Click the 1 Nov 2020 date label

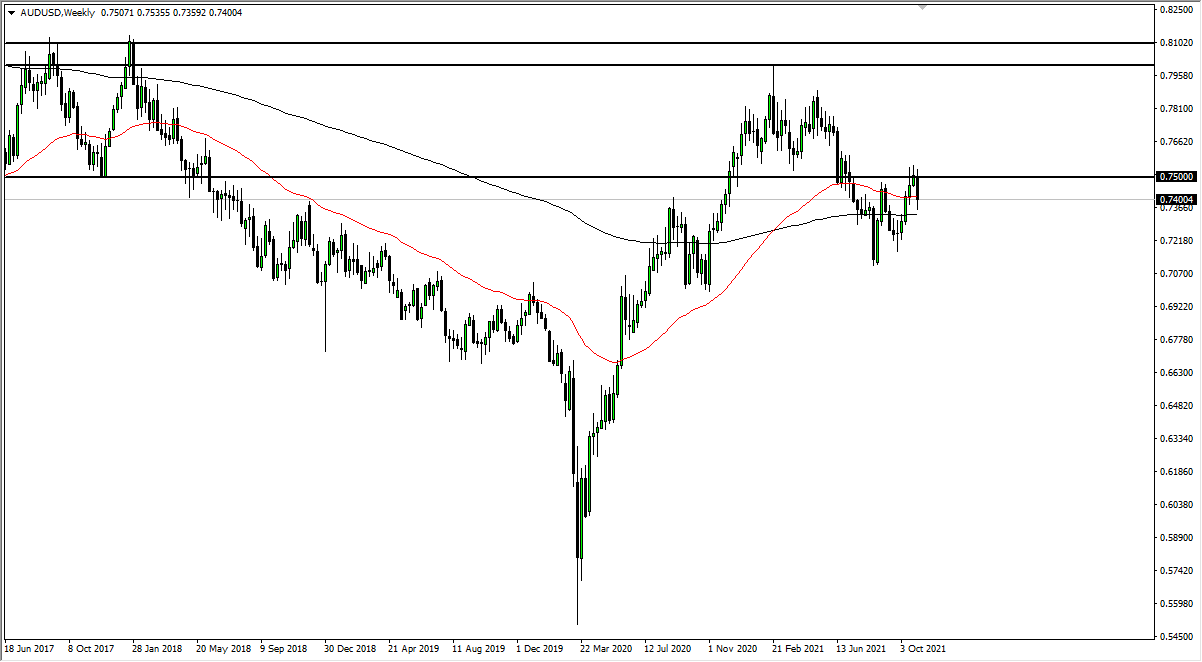pyautogui.click(x=731, y=648)
